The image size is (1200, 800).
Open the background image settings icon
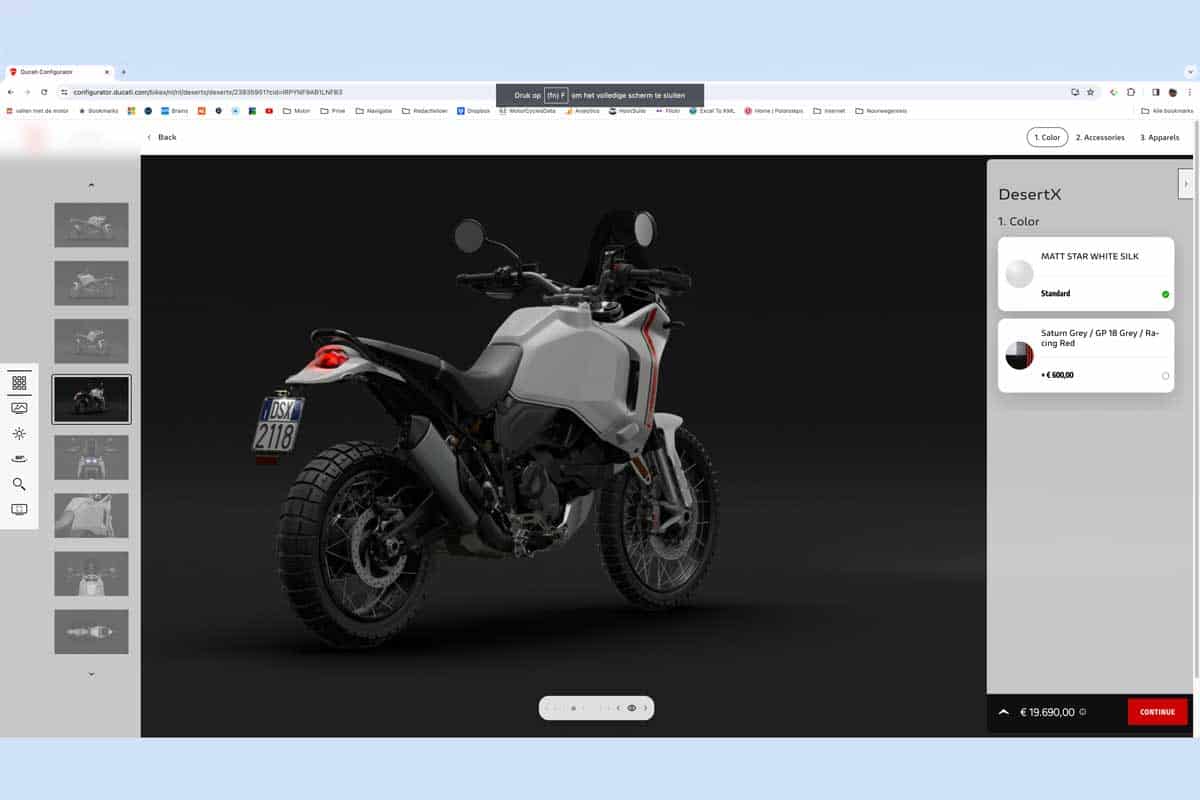coord(20,407)
